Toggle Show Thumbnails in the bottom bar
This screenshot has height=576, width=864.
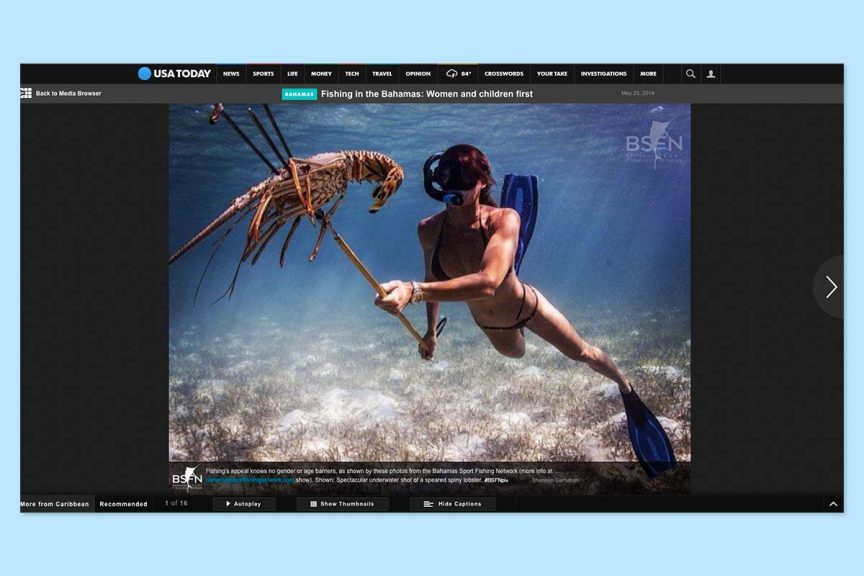(x=342, y=504)
